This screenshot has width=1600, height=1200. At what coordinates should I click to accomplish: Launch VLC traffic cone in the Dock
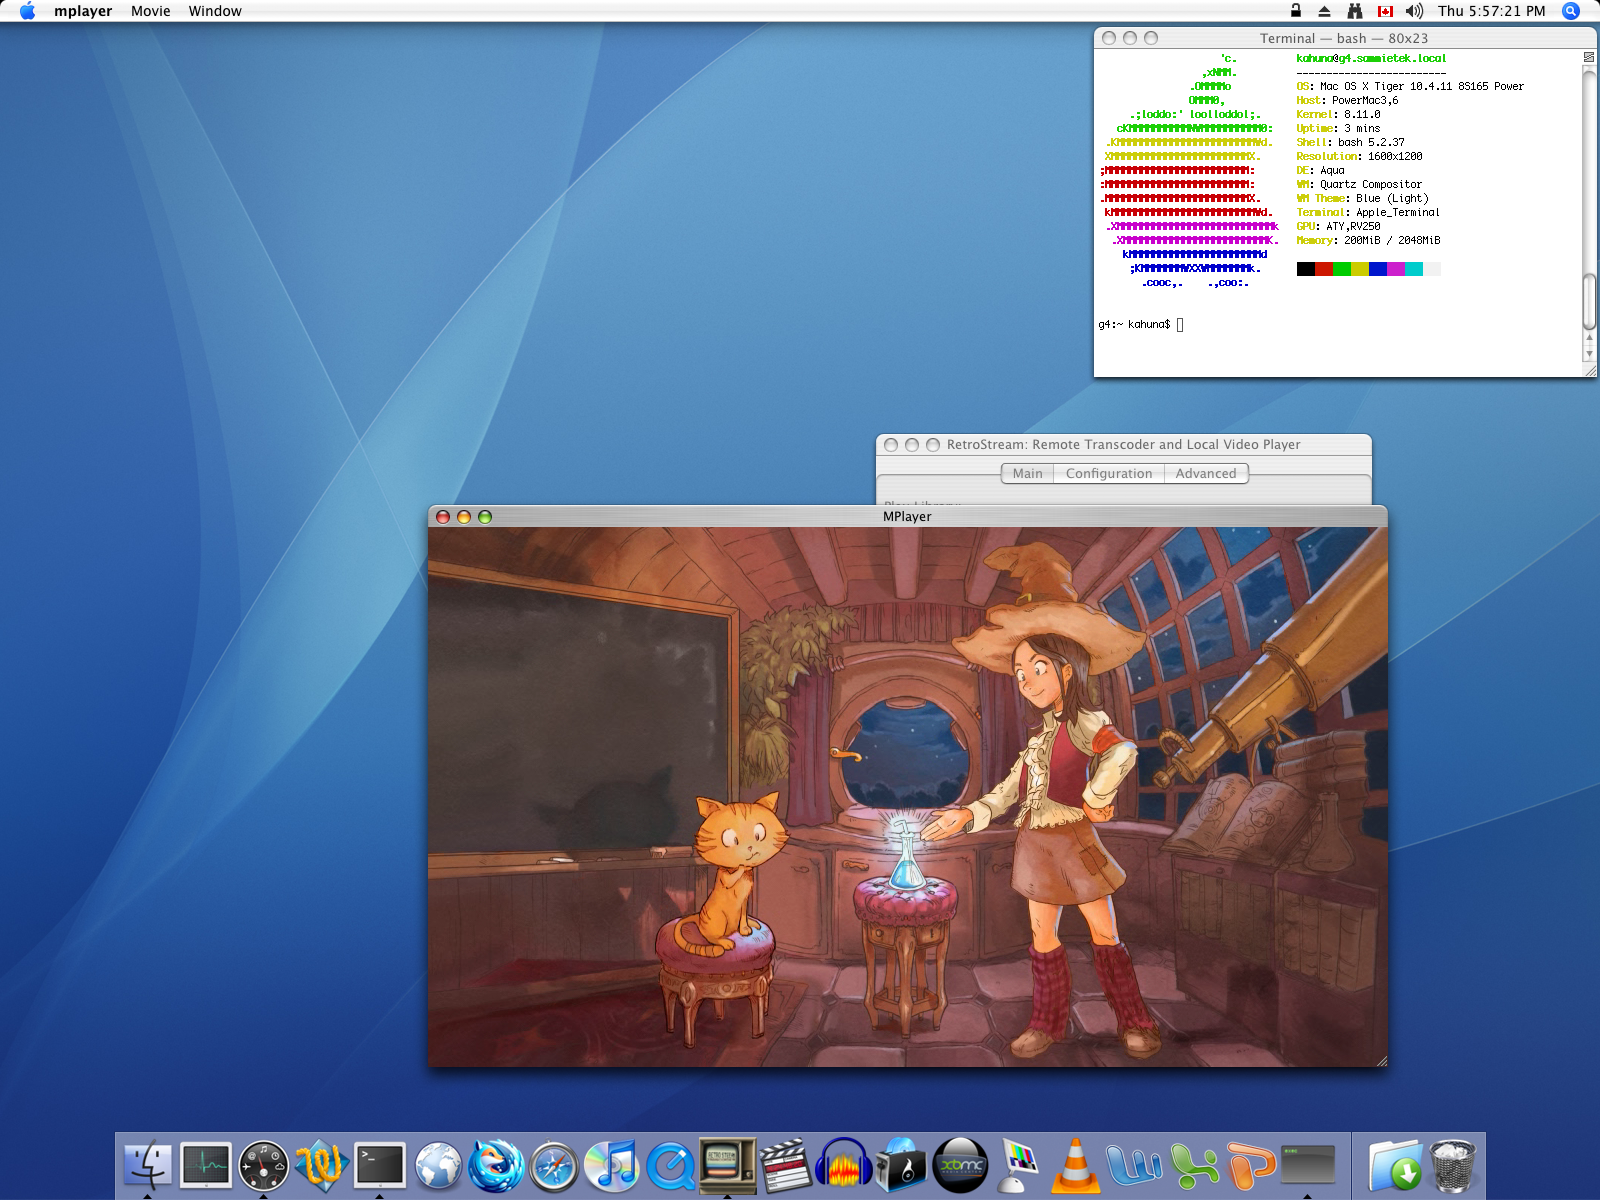1075,1165
